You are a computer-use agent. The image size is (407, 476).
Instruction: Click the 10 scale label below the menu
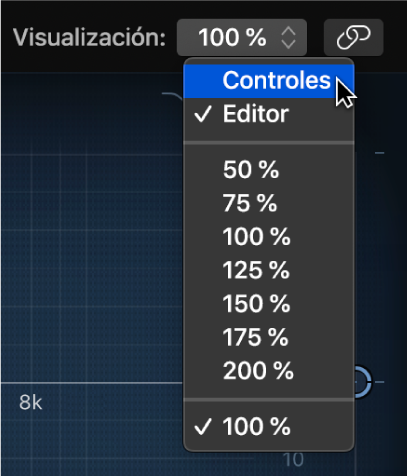pyautogui.click(x=293, y=460)
